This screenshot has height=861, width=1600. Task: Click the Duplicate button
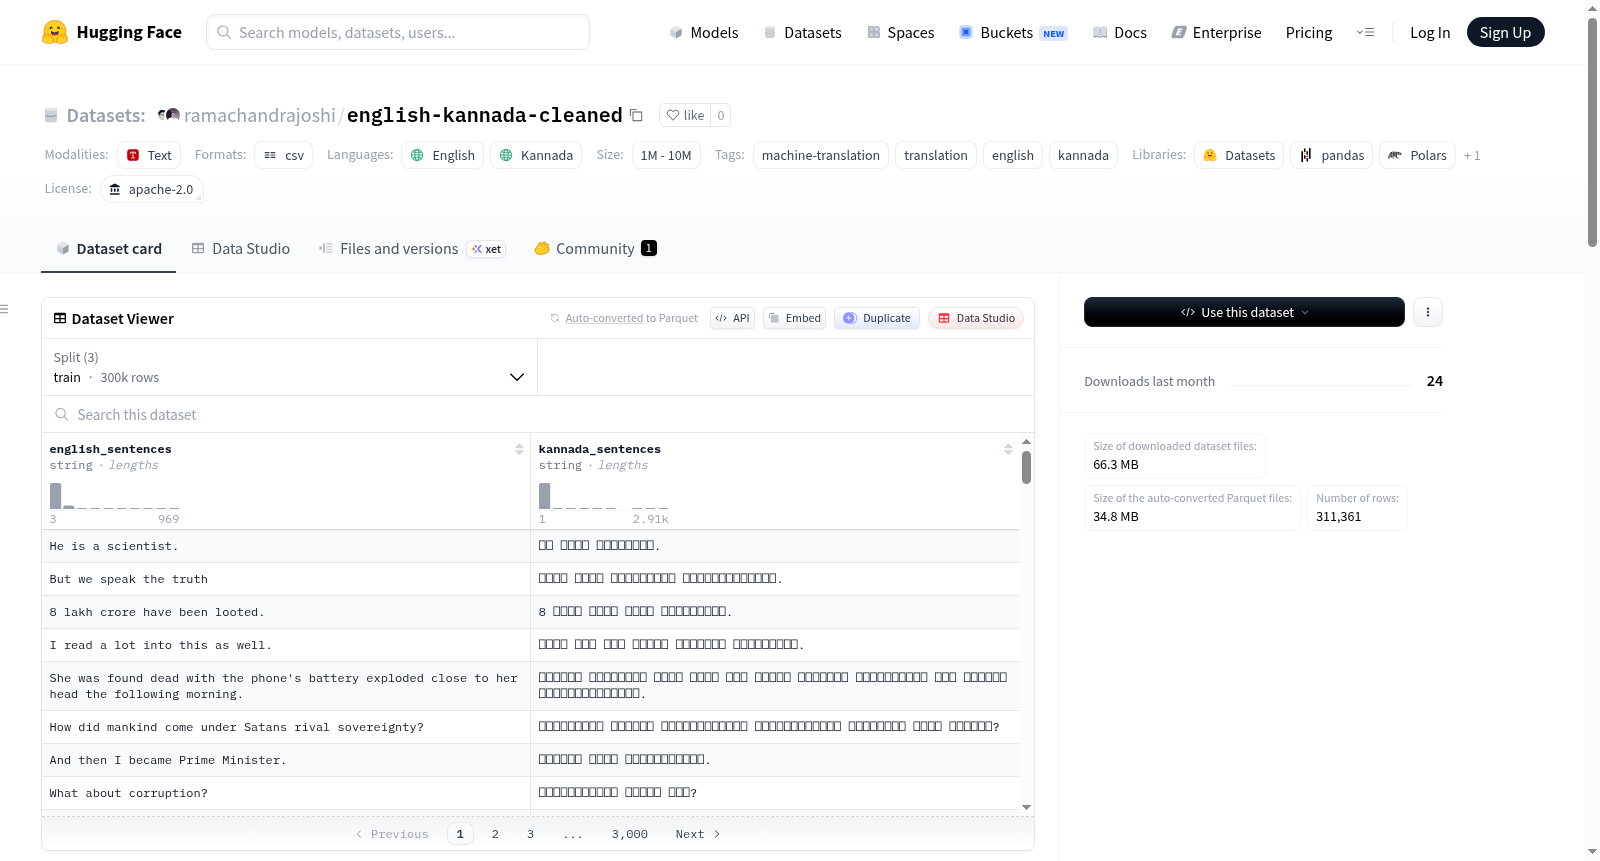tap(877, 318)
